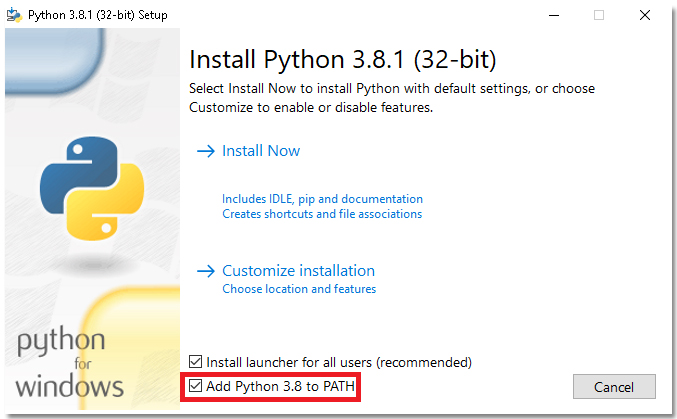Click the arrow icon beside Customize installation
This screenshot has width=677, height=419.
pos(206,271)
